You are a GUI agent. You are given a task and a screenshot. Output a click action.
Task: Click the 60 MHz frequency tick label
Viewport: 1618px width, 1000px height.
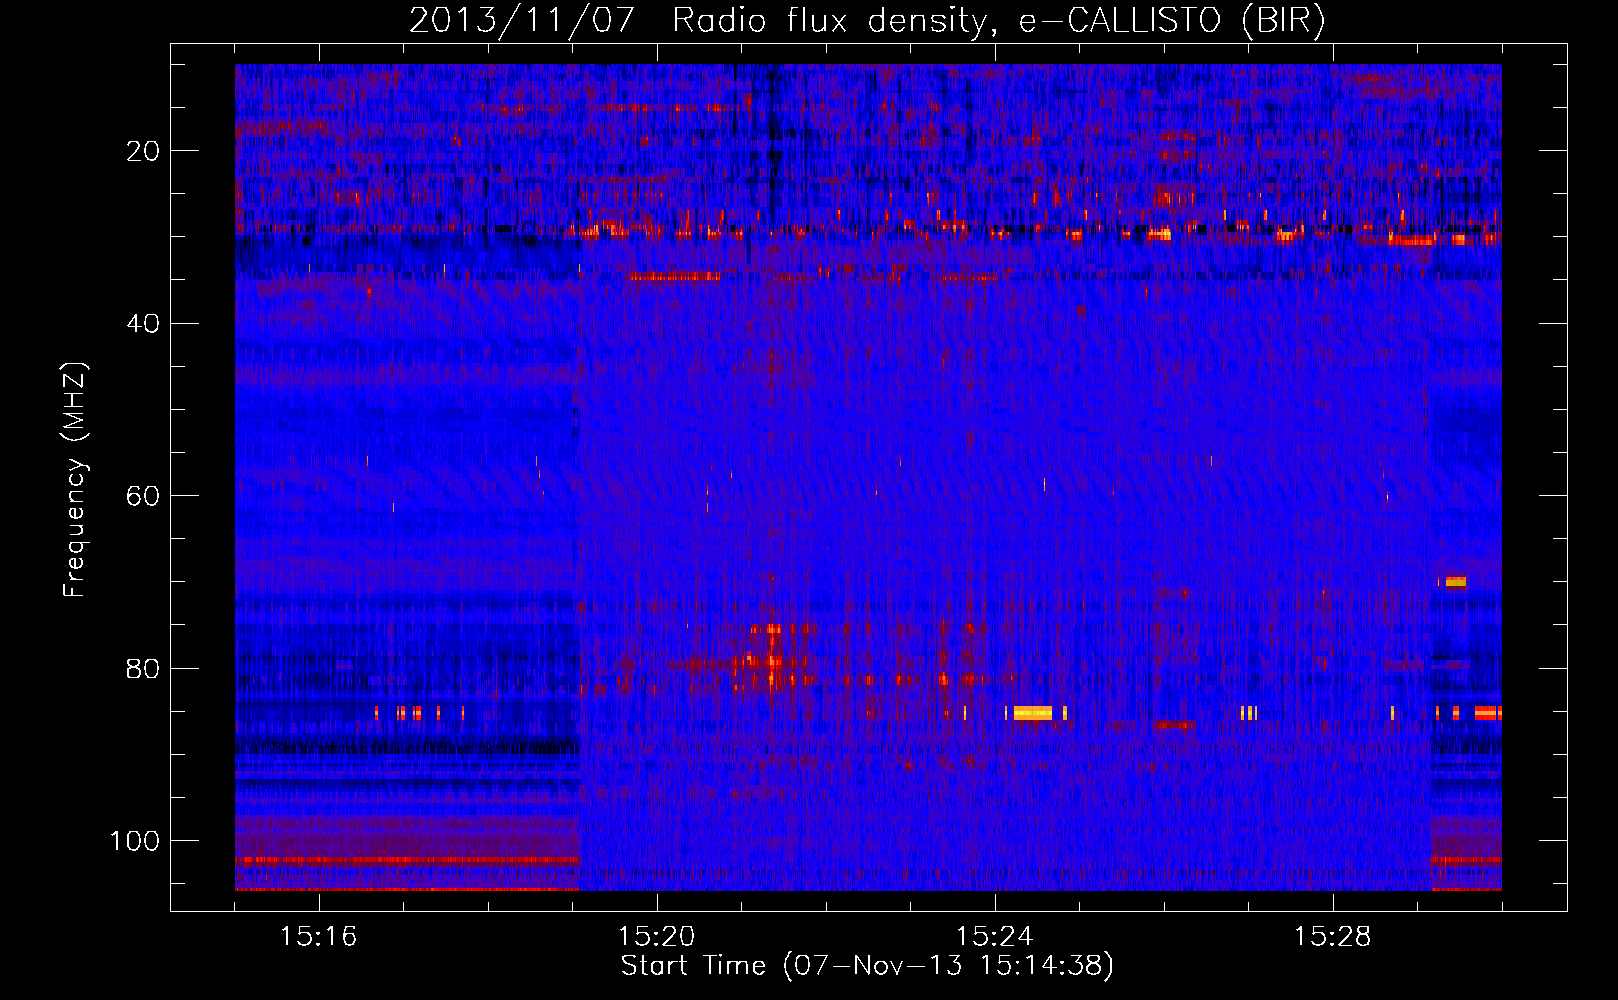[144, 496]
